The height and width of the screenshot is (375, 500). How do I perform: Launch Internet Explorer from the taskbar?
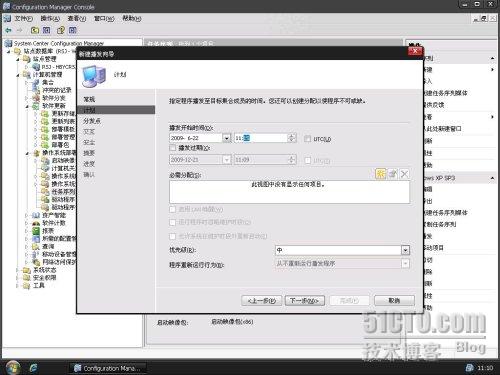[x=33, y=368]
